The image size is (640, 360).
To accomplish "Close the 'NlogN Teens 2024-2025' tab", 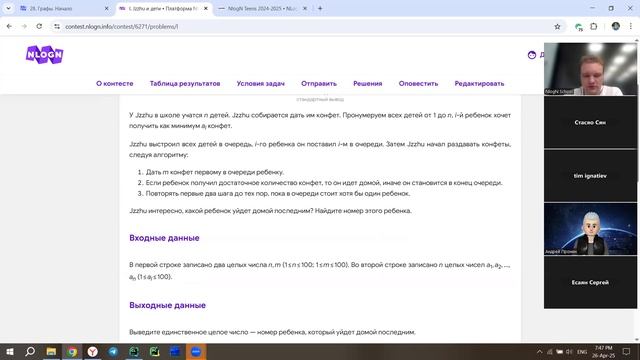I will 304,8.
